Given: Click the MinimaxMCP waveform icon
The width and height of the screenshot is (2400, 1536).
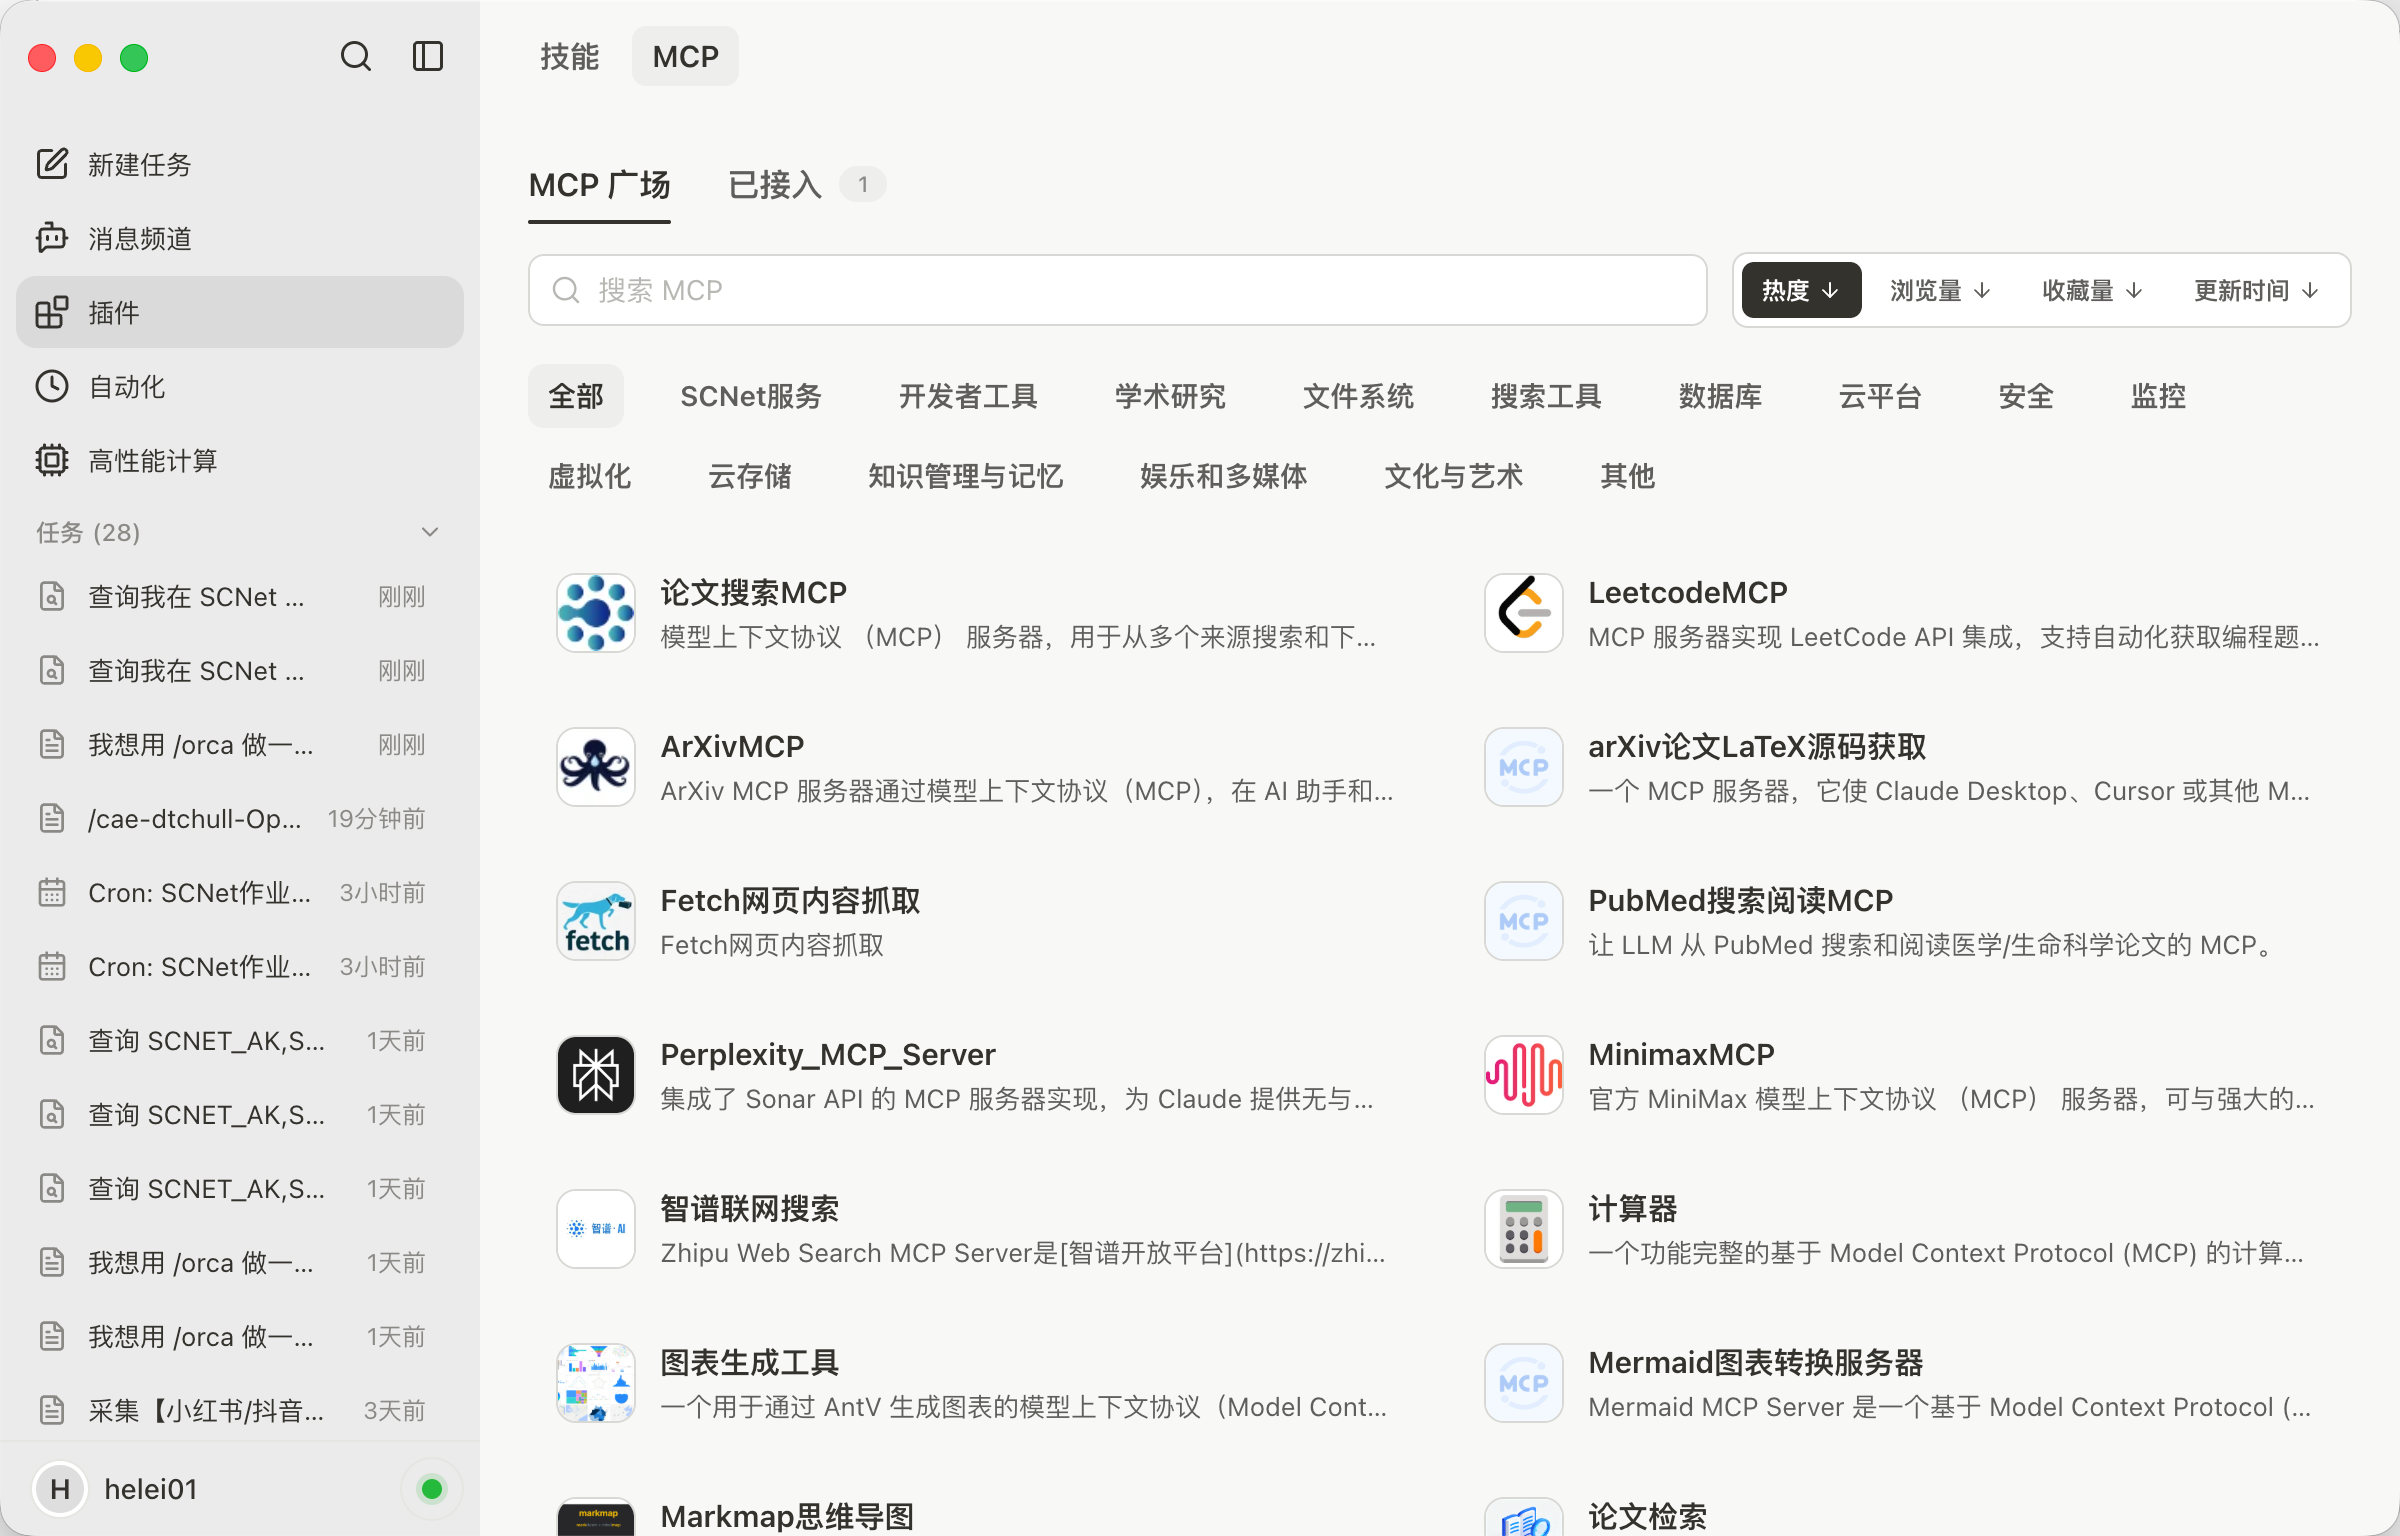Looking at the screenshot, I should 1524,1075.
